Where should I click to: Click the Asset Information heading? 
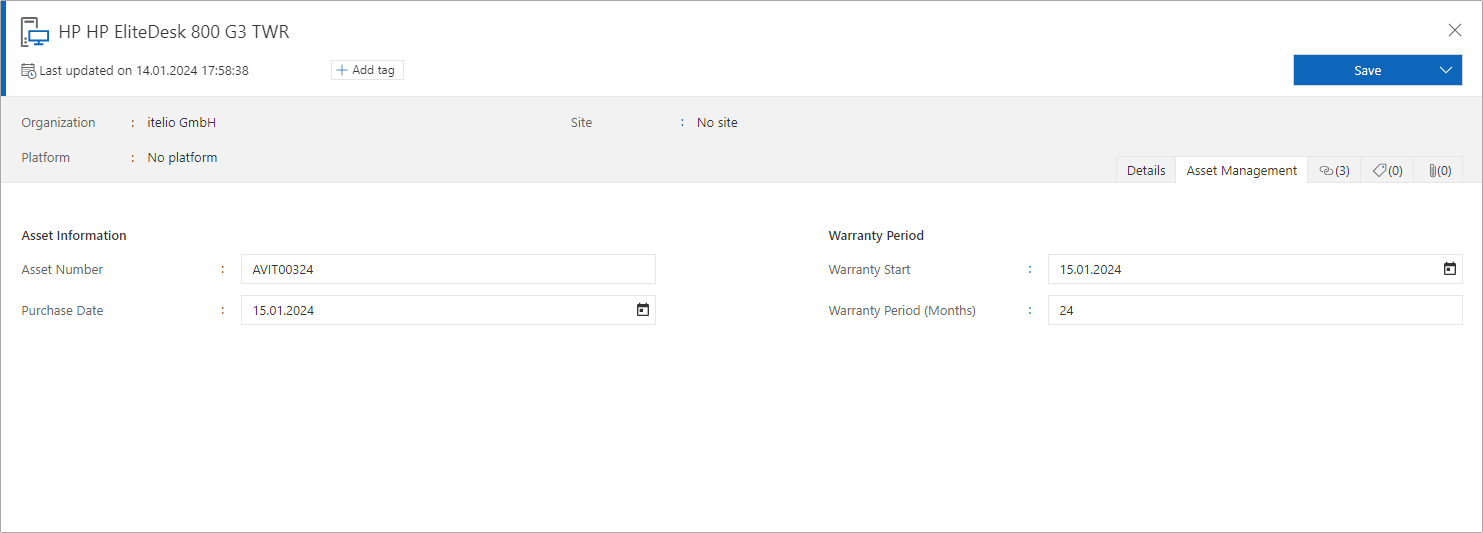(74, 236)
